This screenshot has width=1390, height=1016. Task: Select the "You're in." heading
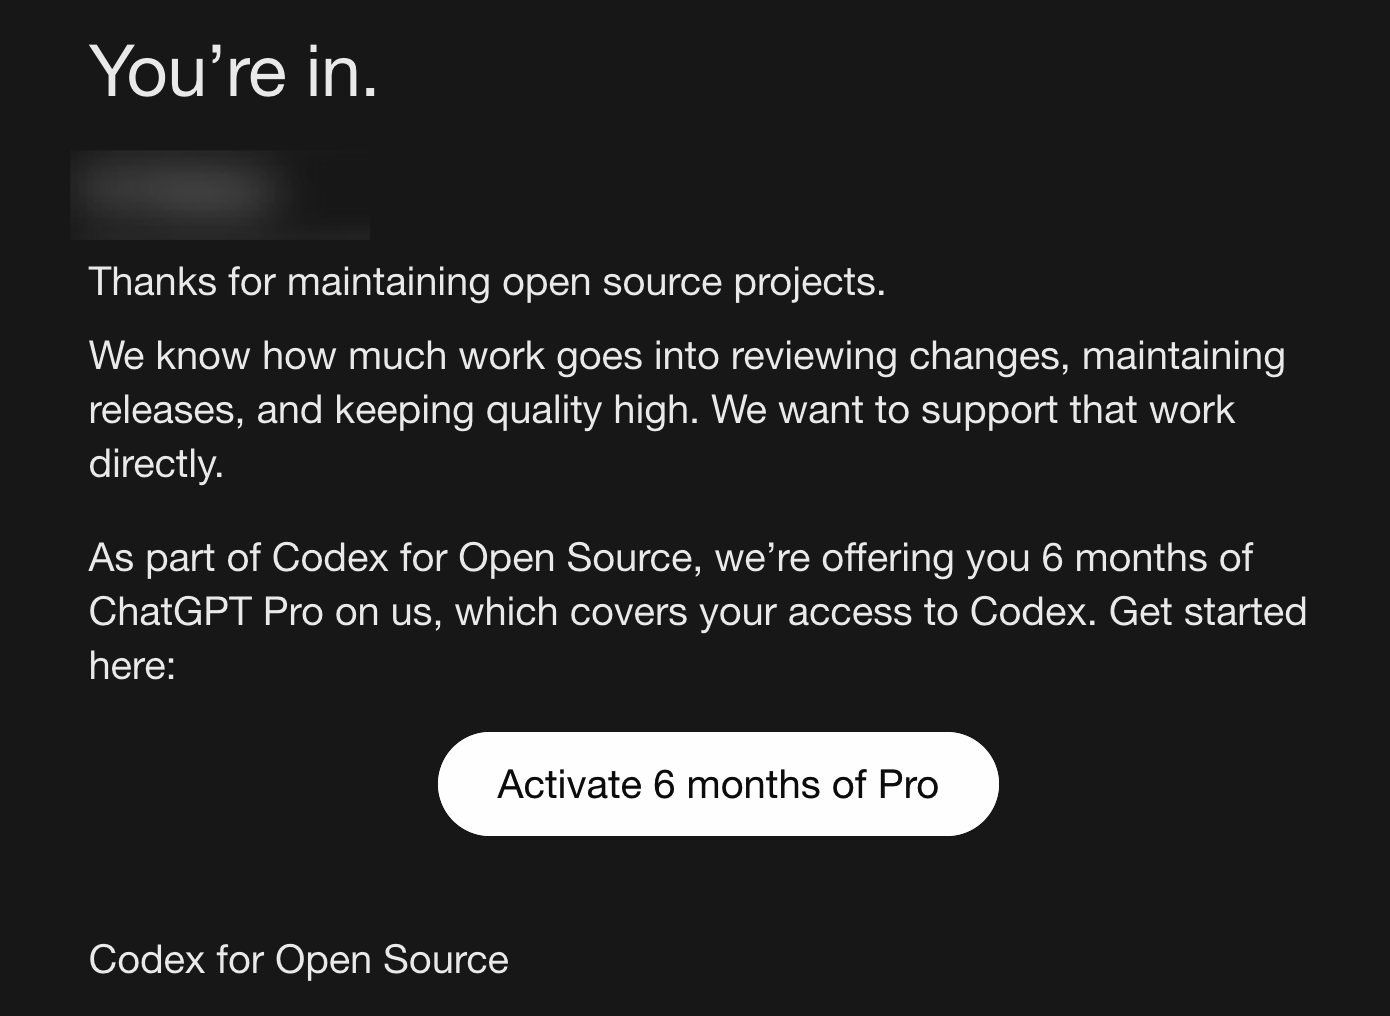pos(234,72)
